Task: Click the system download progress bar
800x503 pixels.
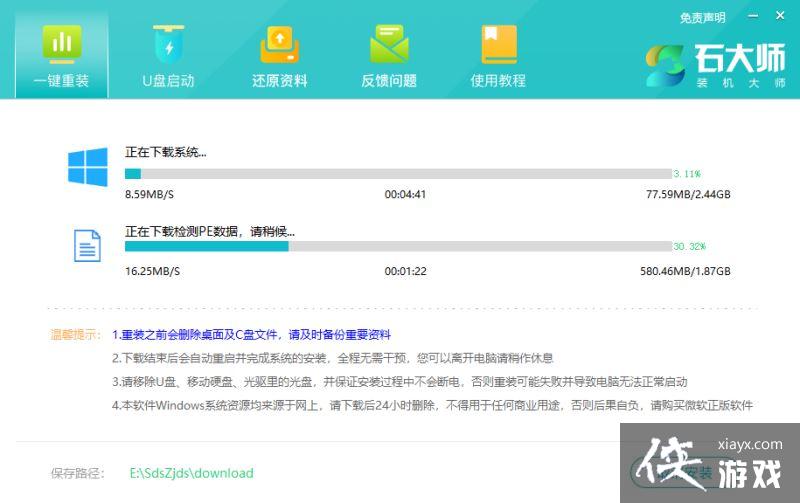Action: [x=398, y=173]
